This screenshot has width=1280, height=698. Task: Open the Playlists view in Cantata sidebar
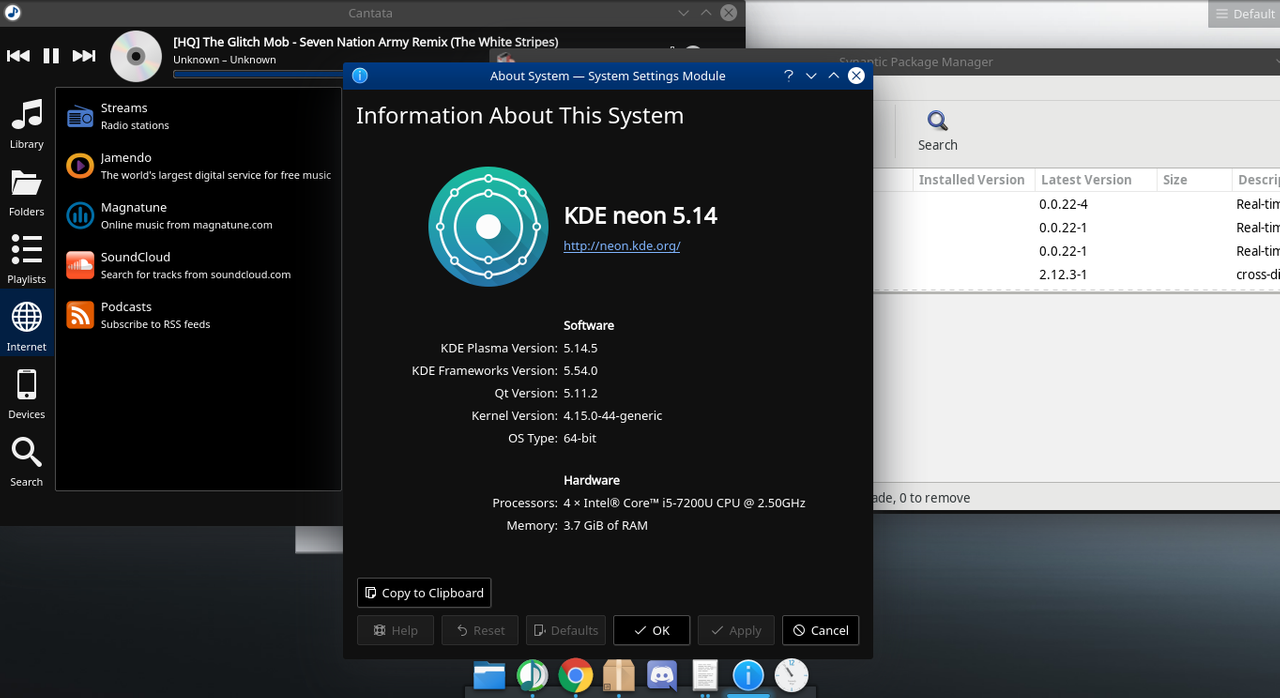[27, 259]
